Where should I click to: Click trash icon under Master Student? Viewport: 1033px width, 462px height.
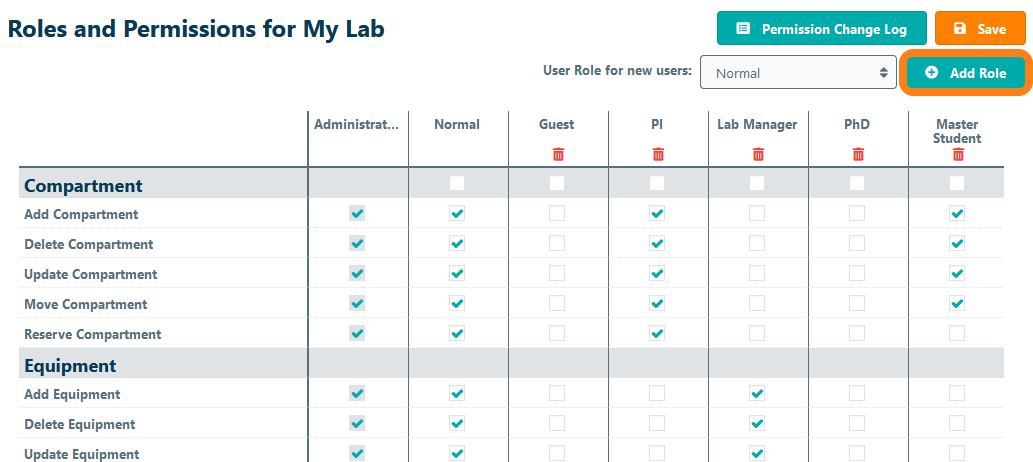pos(957,154)
